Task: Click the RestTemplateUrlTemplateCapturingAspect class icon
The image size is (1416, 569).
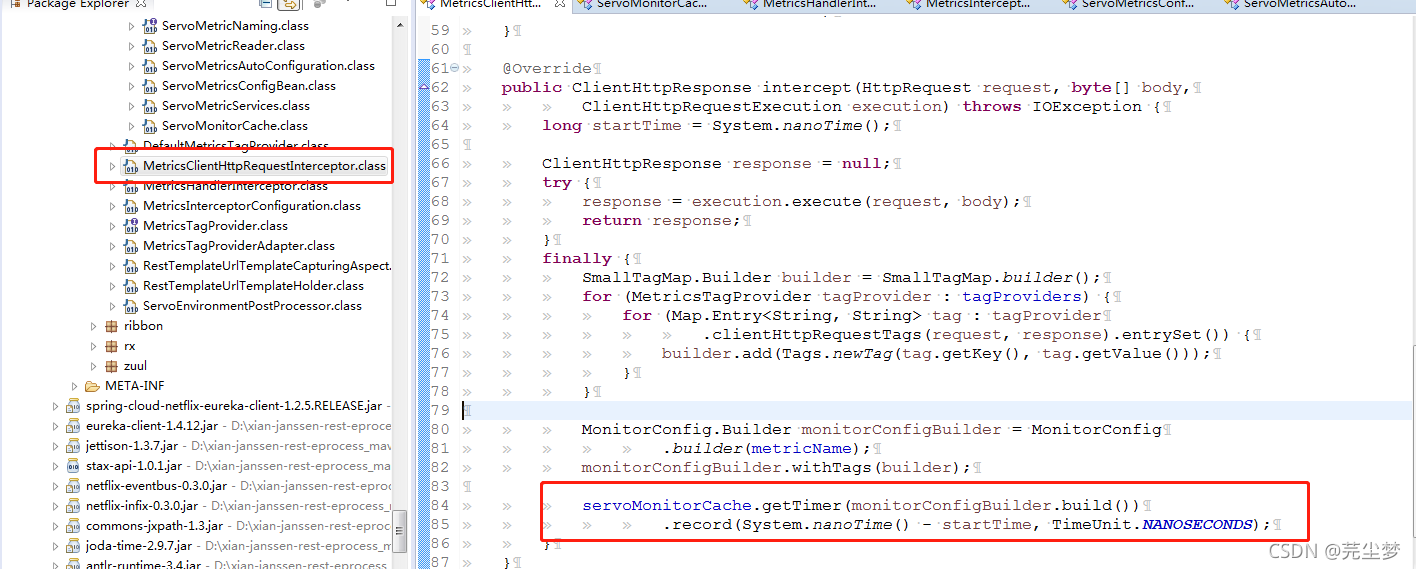Action: 131,266
